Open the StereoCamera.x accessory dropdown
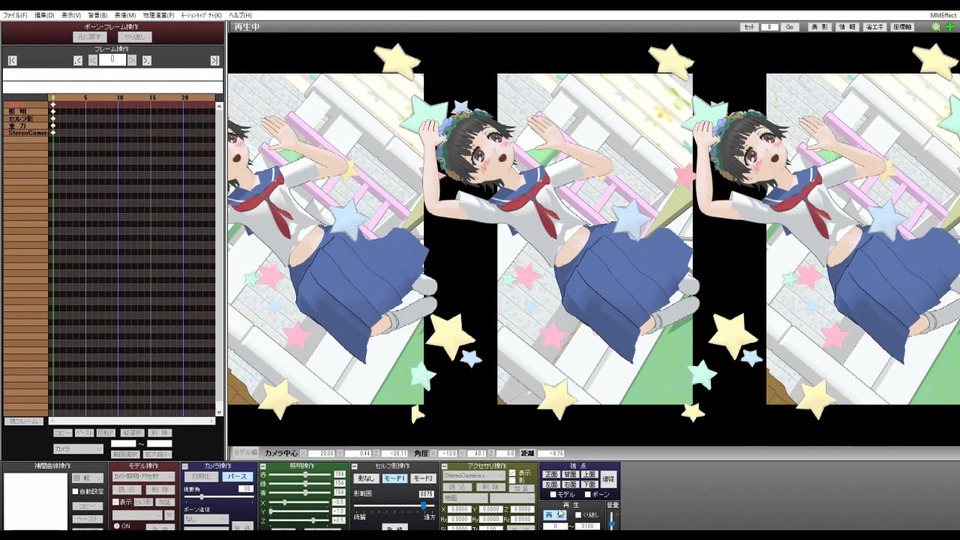The image size is (960, 540). coord(474,476)
